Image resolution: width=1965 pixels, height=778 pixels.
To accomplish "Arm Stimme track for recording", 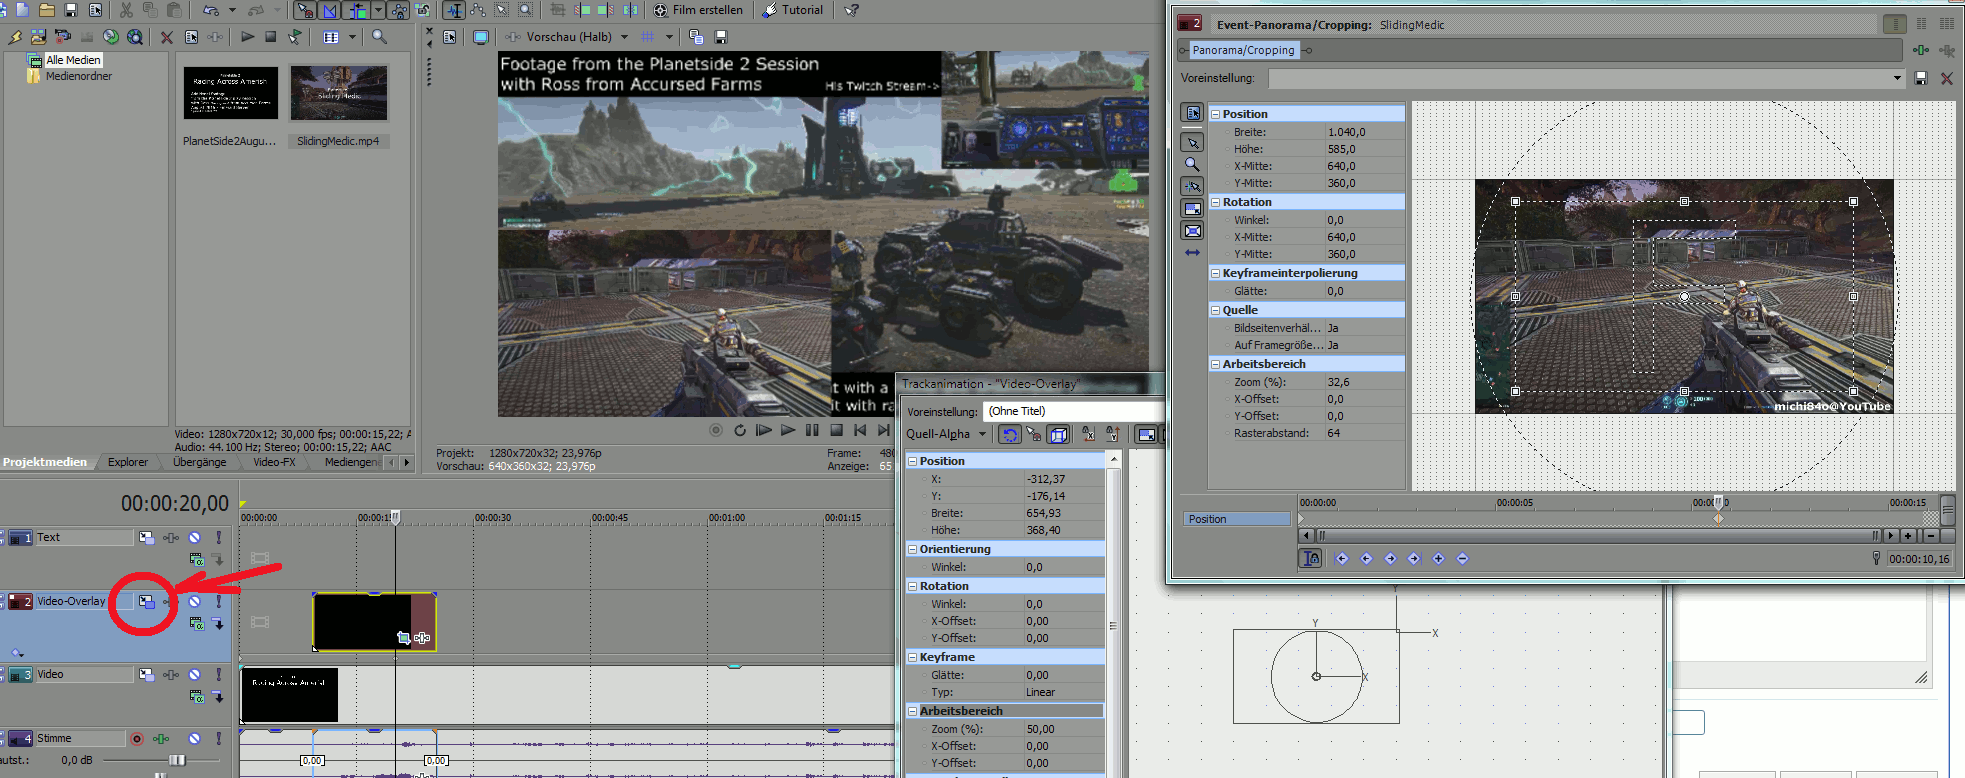I will tap(136, 739).
